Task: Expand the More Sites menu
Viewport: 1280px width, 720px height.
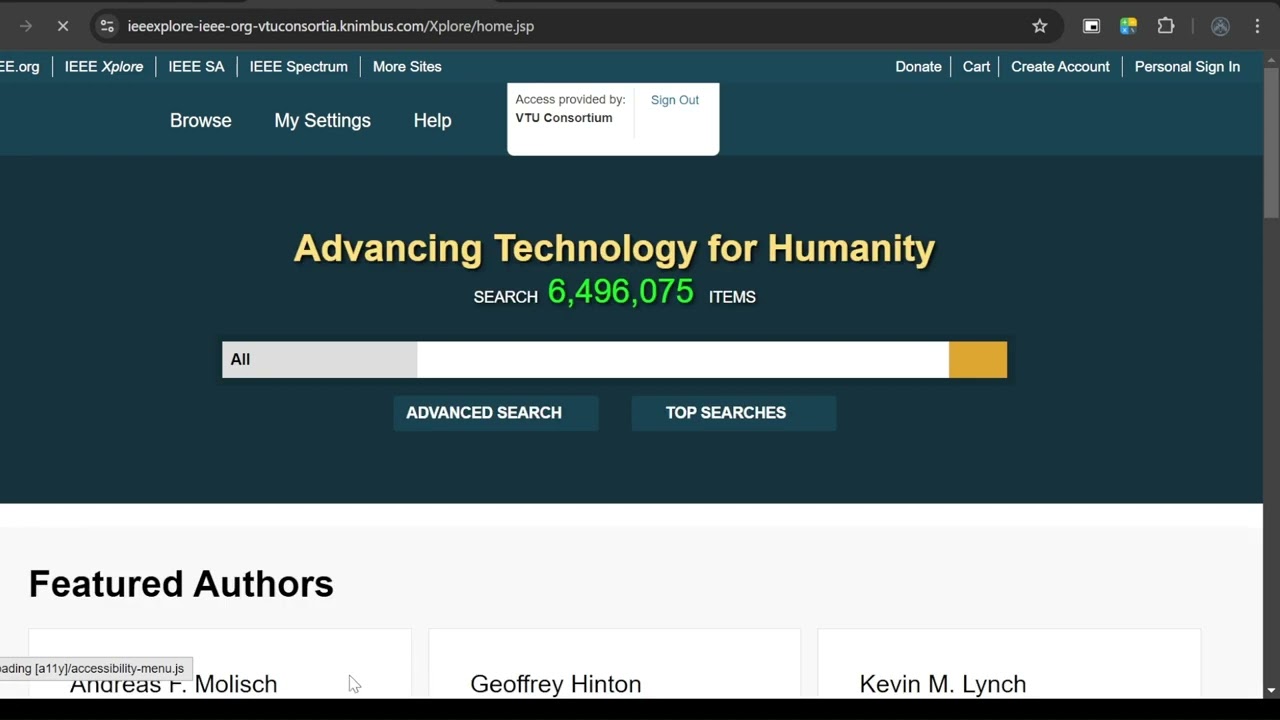Action: [x=407, y=67]
